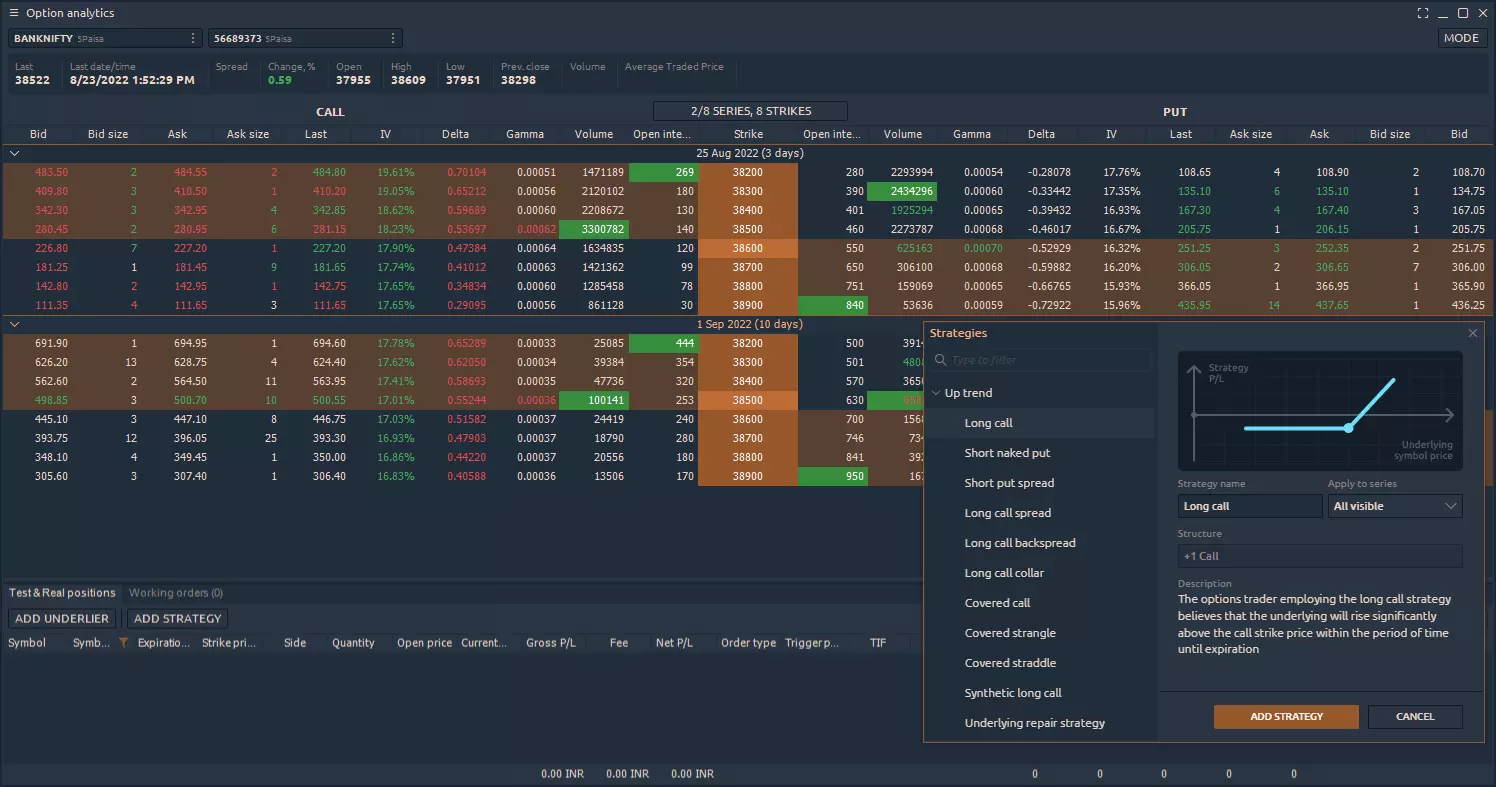The height and width of the screenshot is (787, 1496).
Task: Click put open interest cell 840
Action: click(x=834, y=305)
